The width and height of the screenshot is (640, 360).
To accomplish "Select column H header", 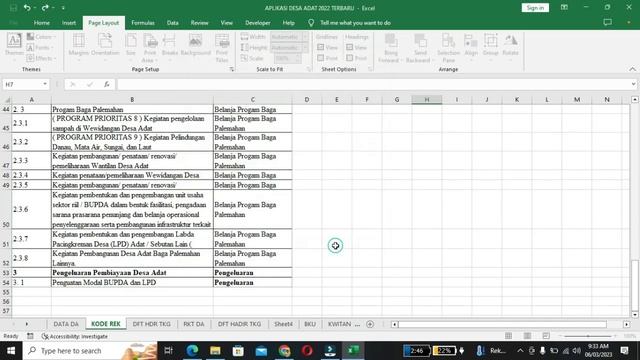I will tap(427, 100).
